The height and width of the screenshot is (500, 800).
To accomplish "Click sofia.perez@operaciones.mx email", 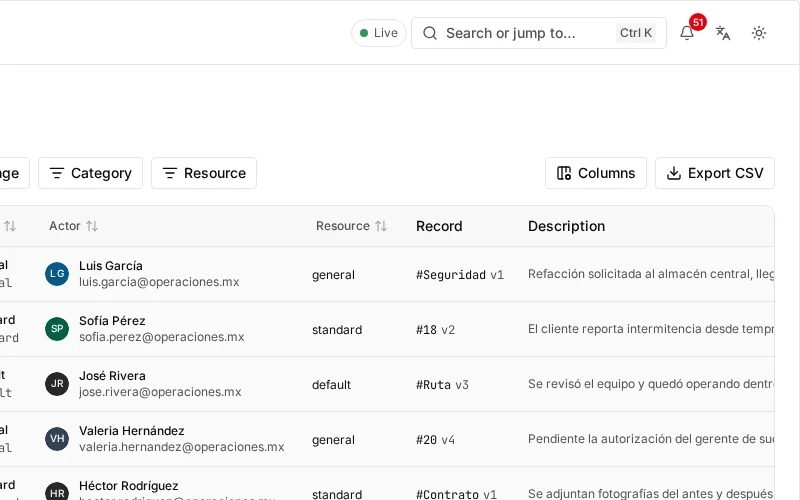I will point(162,337).
